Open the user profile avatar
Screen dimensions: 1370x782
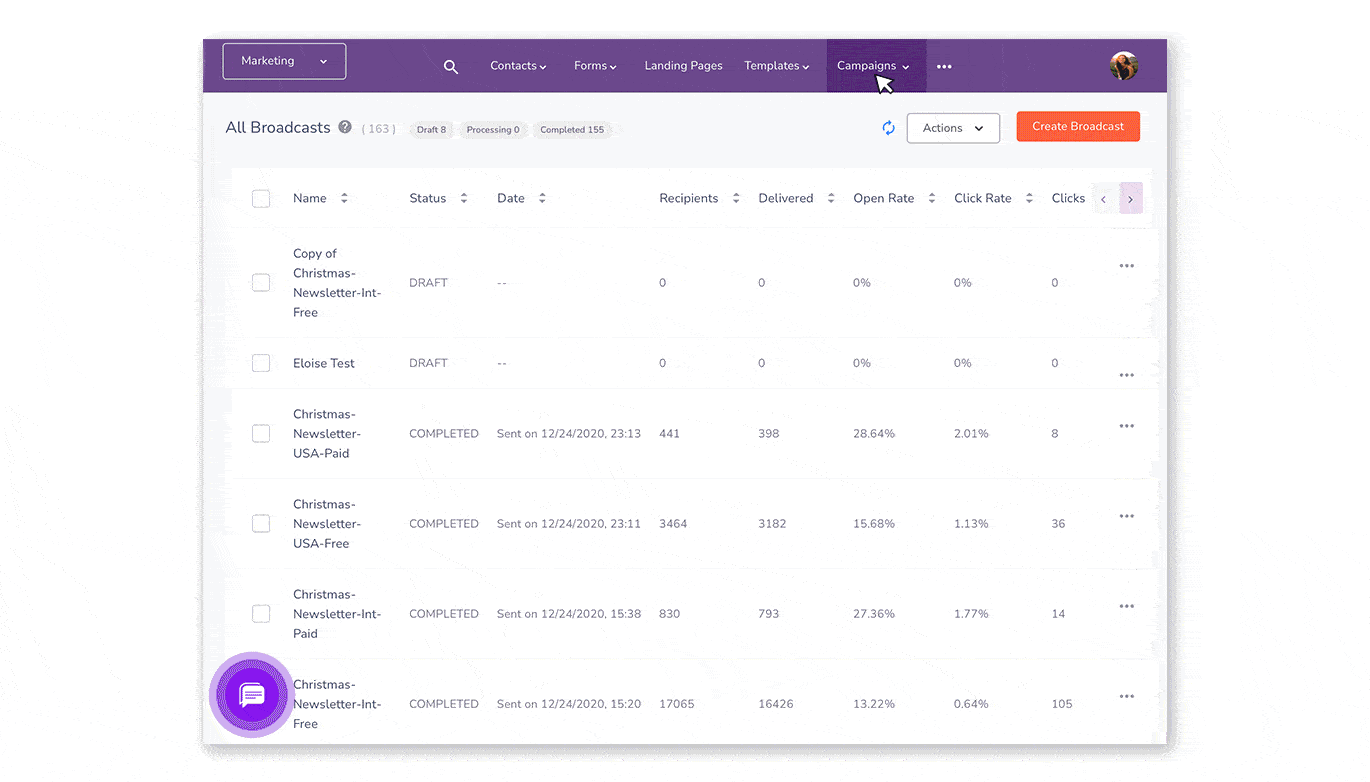(x=1123, y=66)
